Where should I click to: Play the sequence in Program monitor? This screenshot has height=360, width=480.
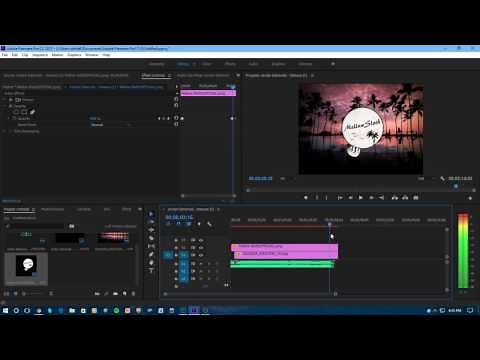(x=361, y=198)
